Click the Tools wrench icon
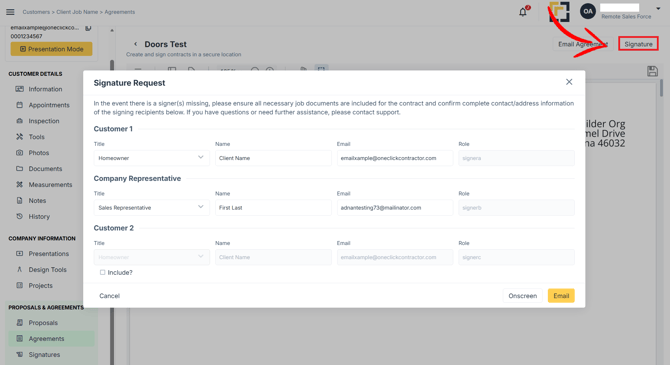 [x=20, y=137]
